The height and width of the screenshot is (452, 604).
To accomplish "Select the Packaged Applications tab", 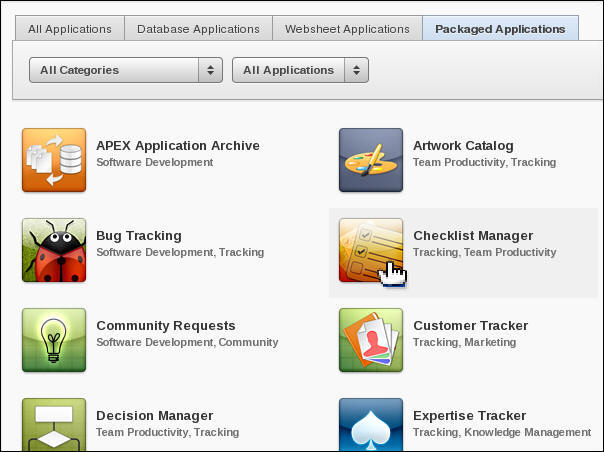I will 500,29.
